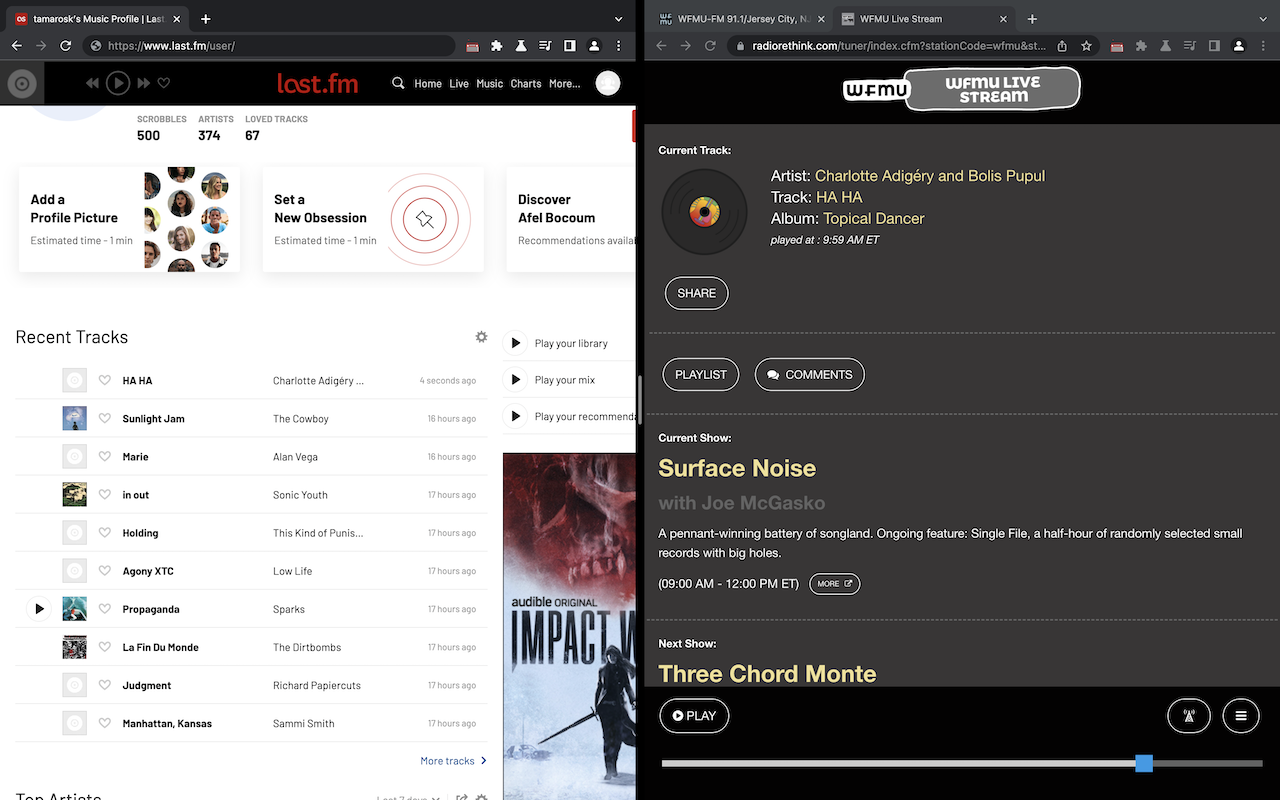Open La Fin Du Monde album thumbnail
Viewport: 1280px width, 800px height.
pos(74,647)
